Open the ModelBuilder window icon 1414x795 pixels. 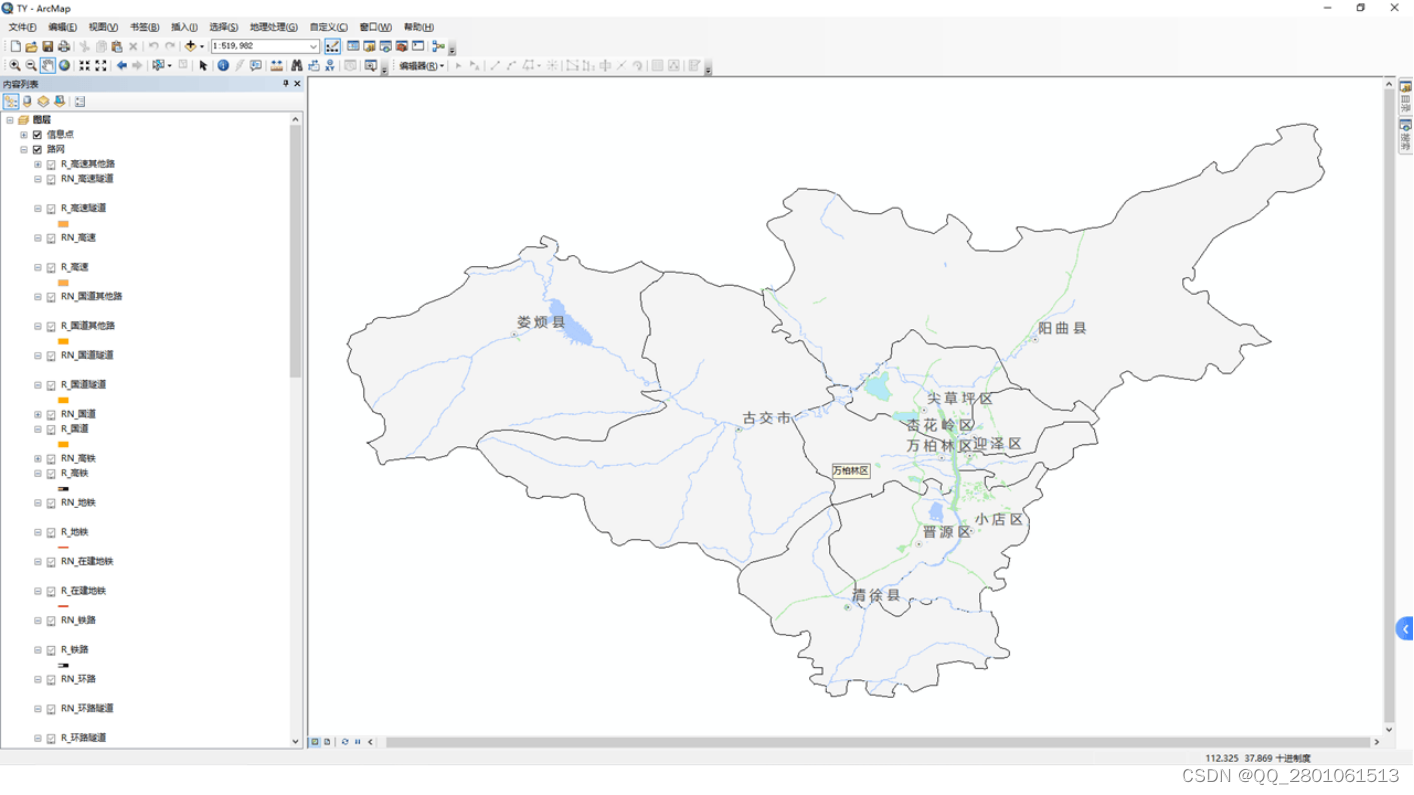(x=438, y=46)
